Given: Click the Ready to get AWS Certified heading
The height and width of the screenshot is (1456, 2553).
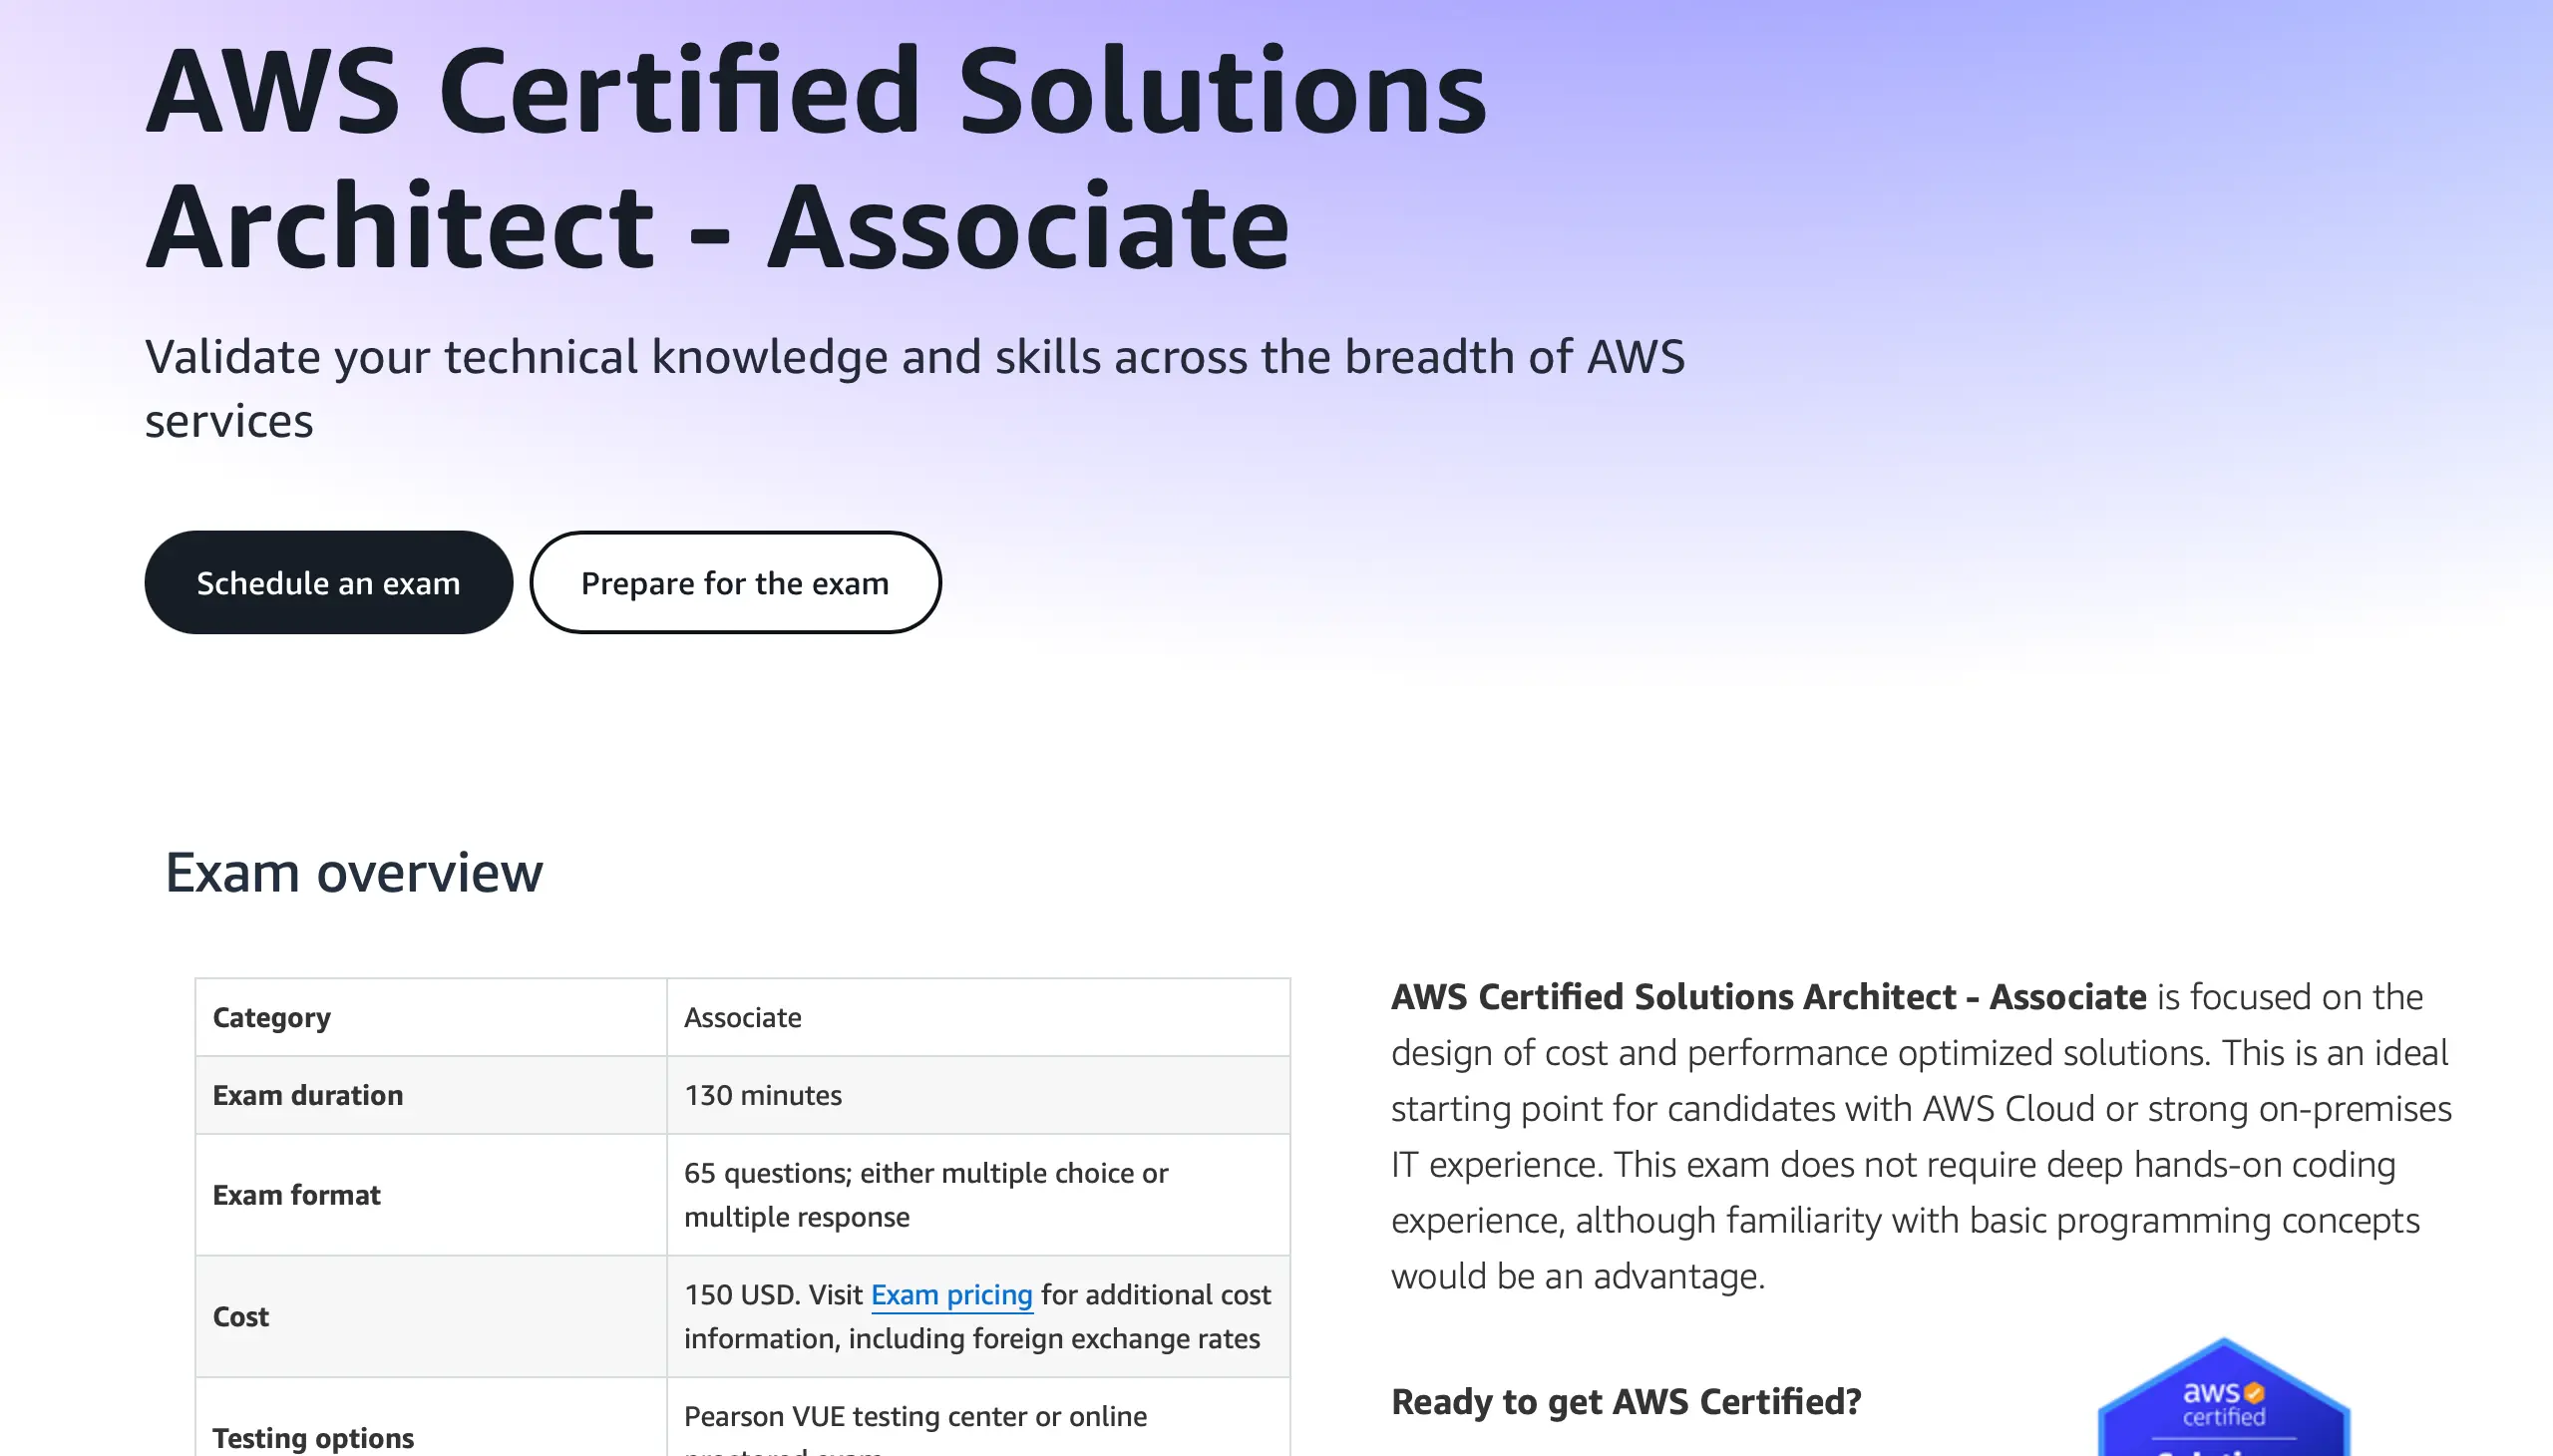Looking at the screenshot, I should (x=1626, y=1401).
